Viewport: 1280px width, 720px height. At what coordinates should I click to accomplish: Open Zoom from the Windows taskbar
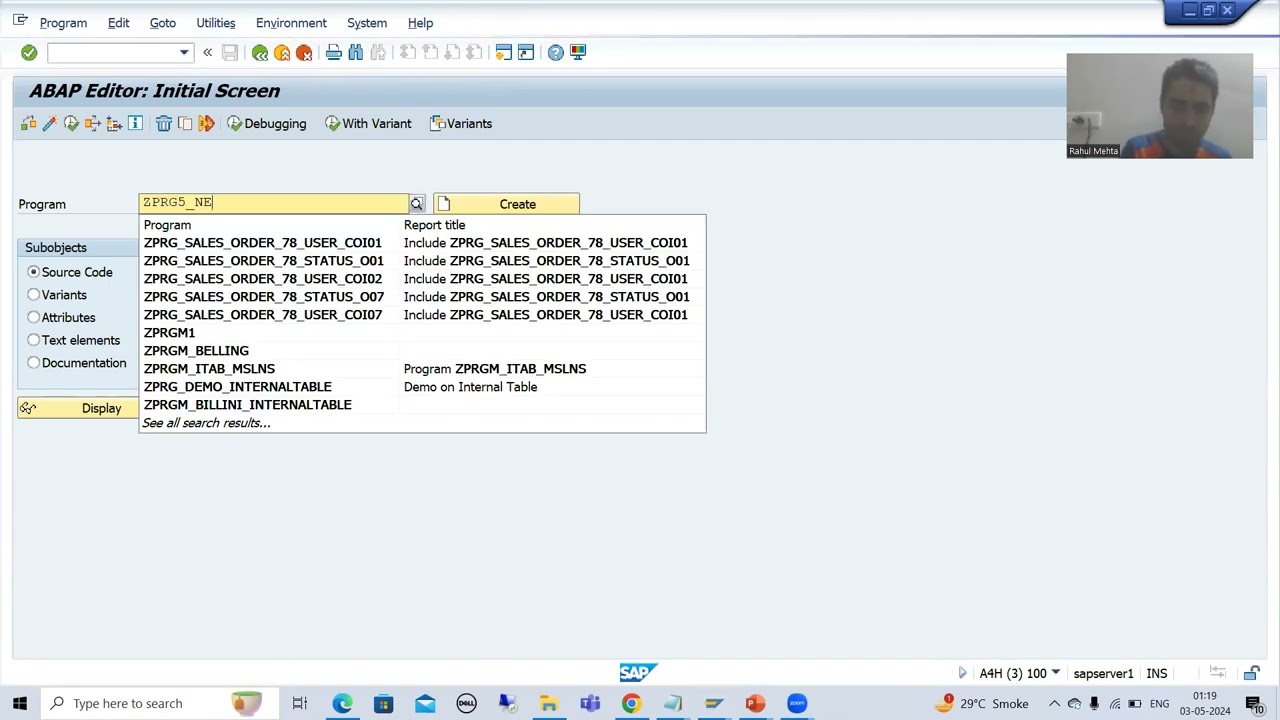(x=797, y=703)
